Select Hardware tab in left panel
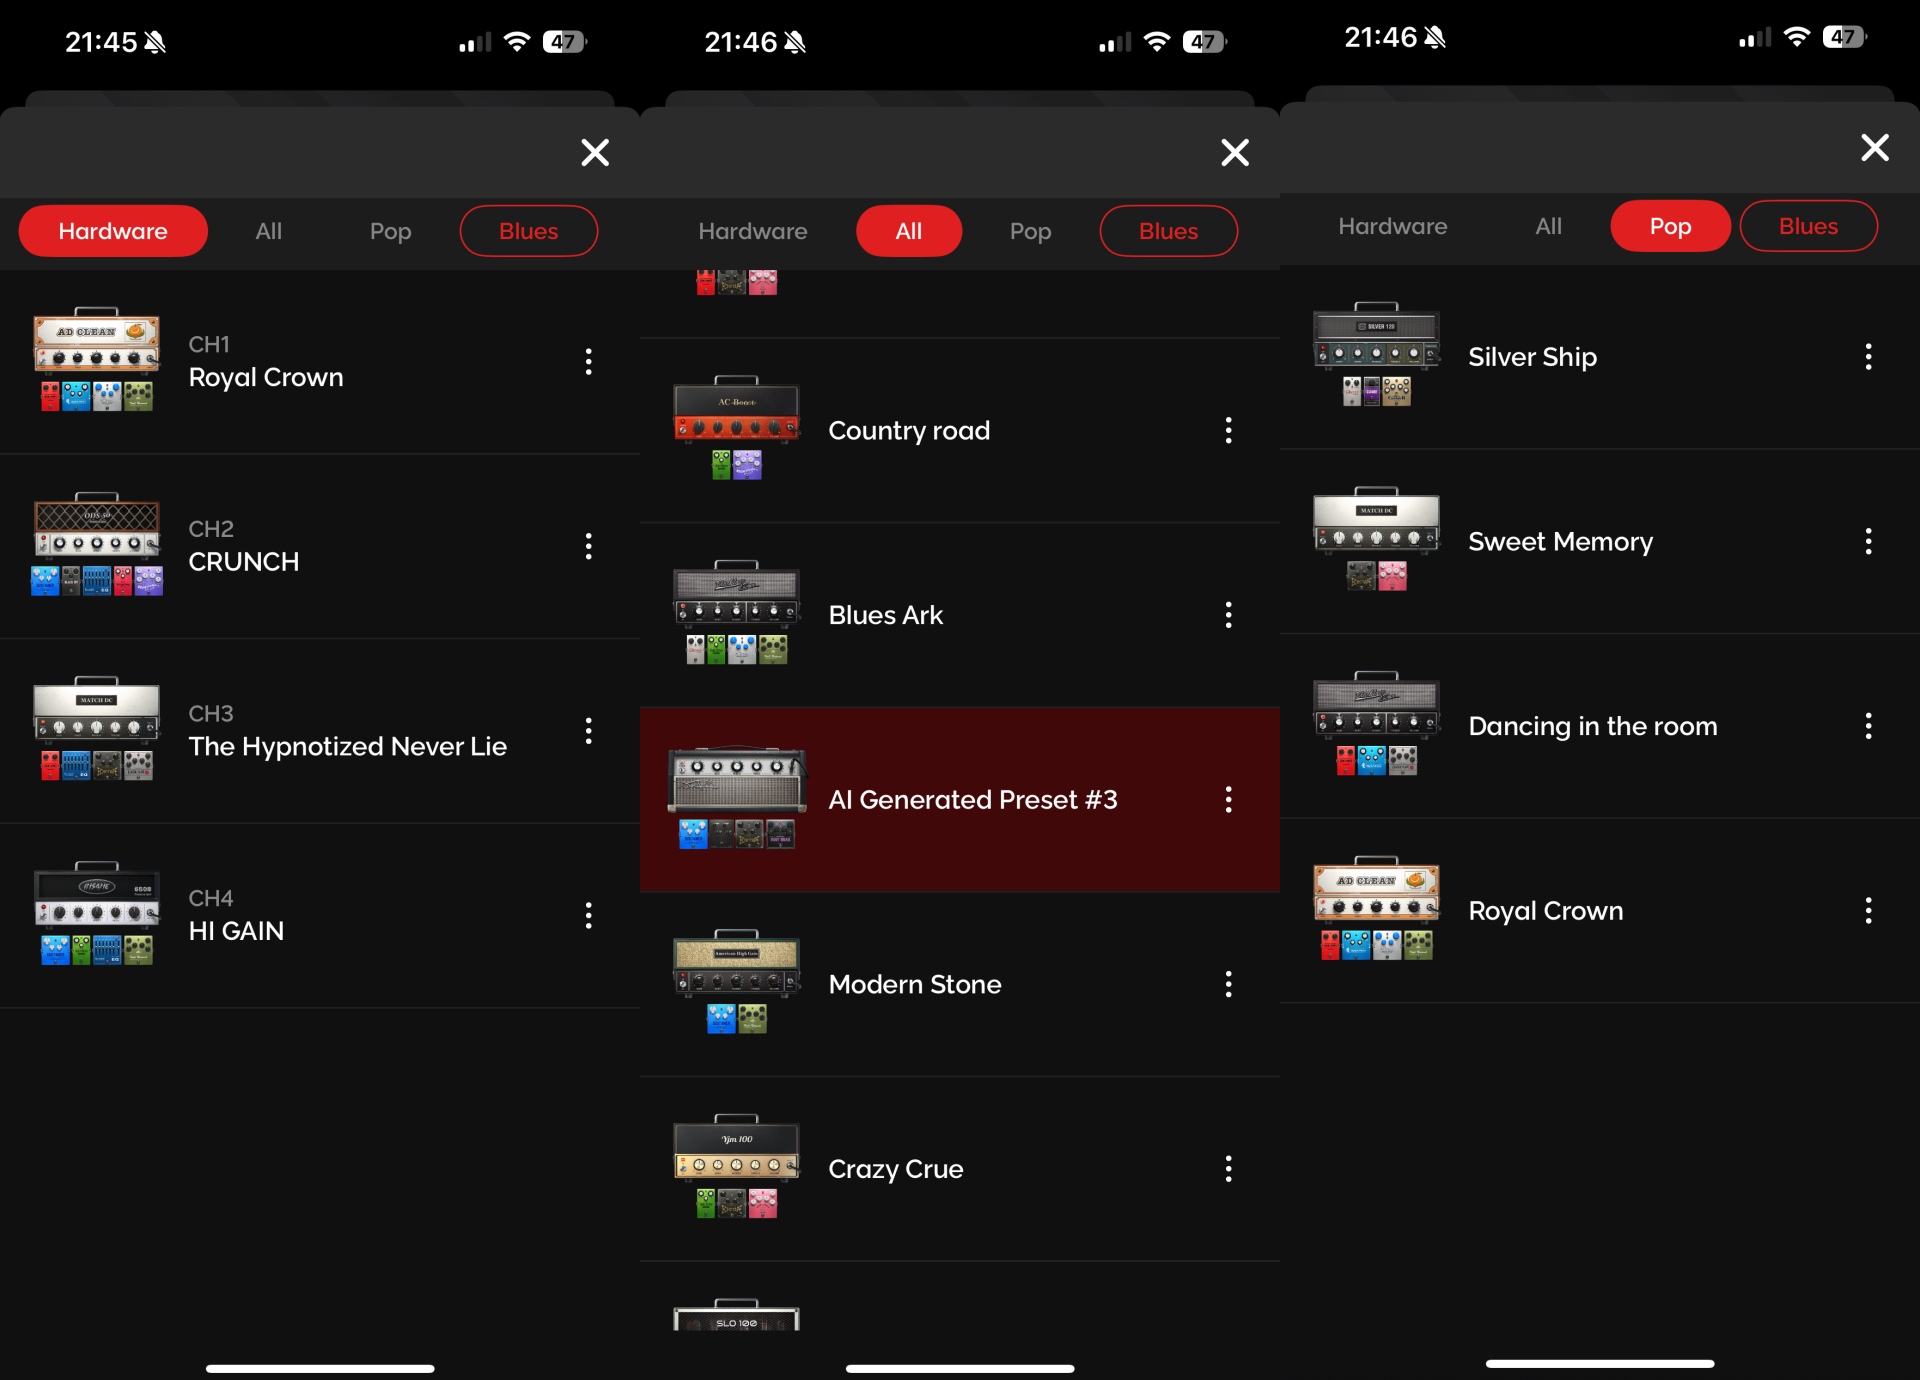The height and width of the screenshot is (1380, 1920). pyautogui.click(x=113, y=231)
